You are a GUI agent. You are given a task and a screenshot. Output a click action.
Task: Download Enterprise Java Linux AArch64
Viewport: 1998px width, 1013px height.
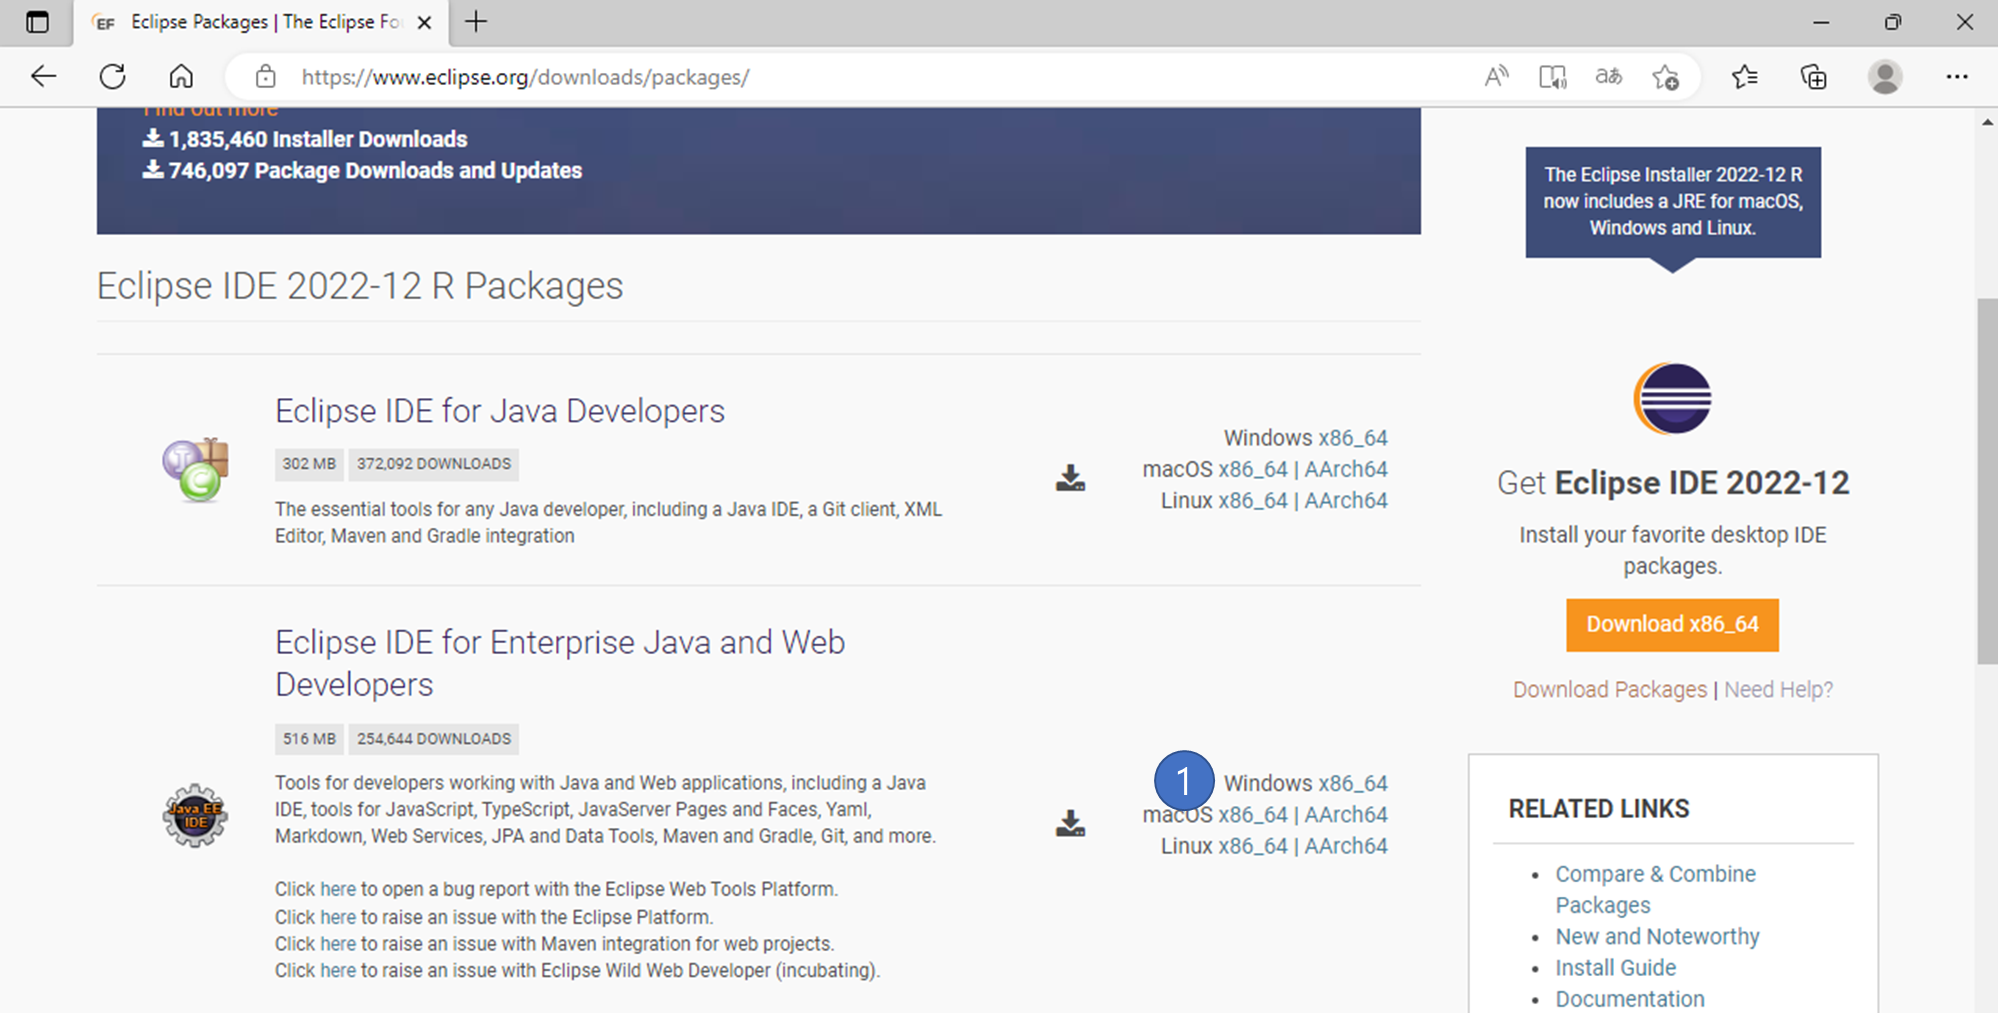(x=1346, y=845)
